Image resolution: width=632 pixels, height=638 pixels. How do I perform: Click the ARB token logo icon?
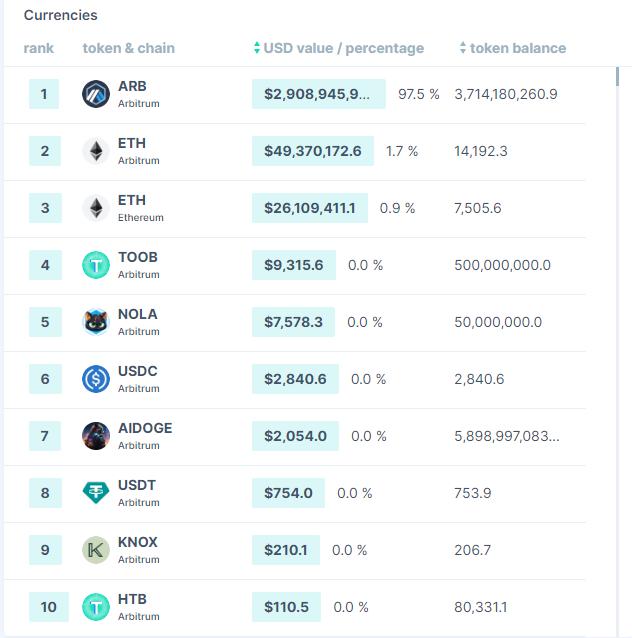click(x=96, y=94)
